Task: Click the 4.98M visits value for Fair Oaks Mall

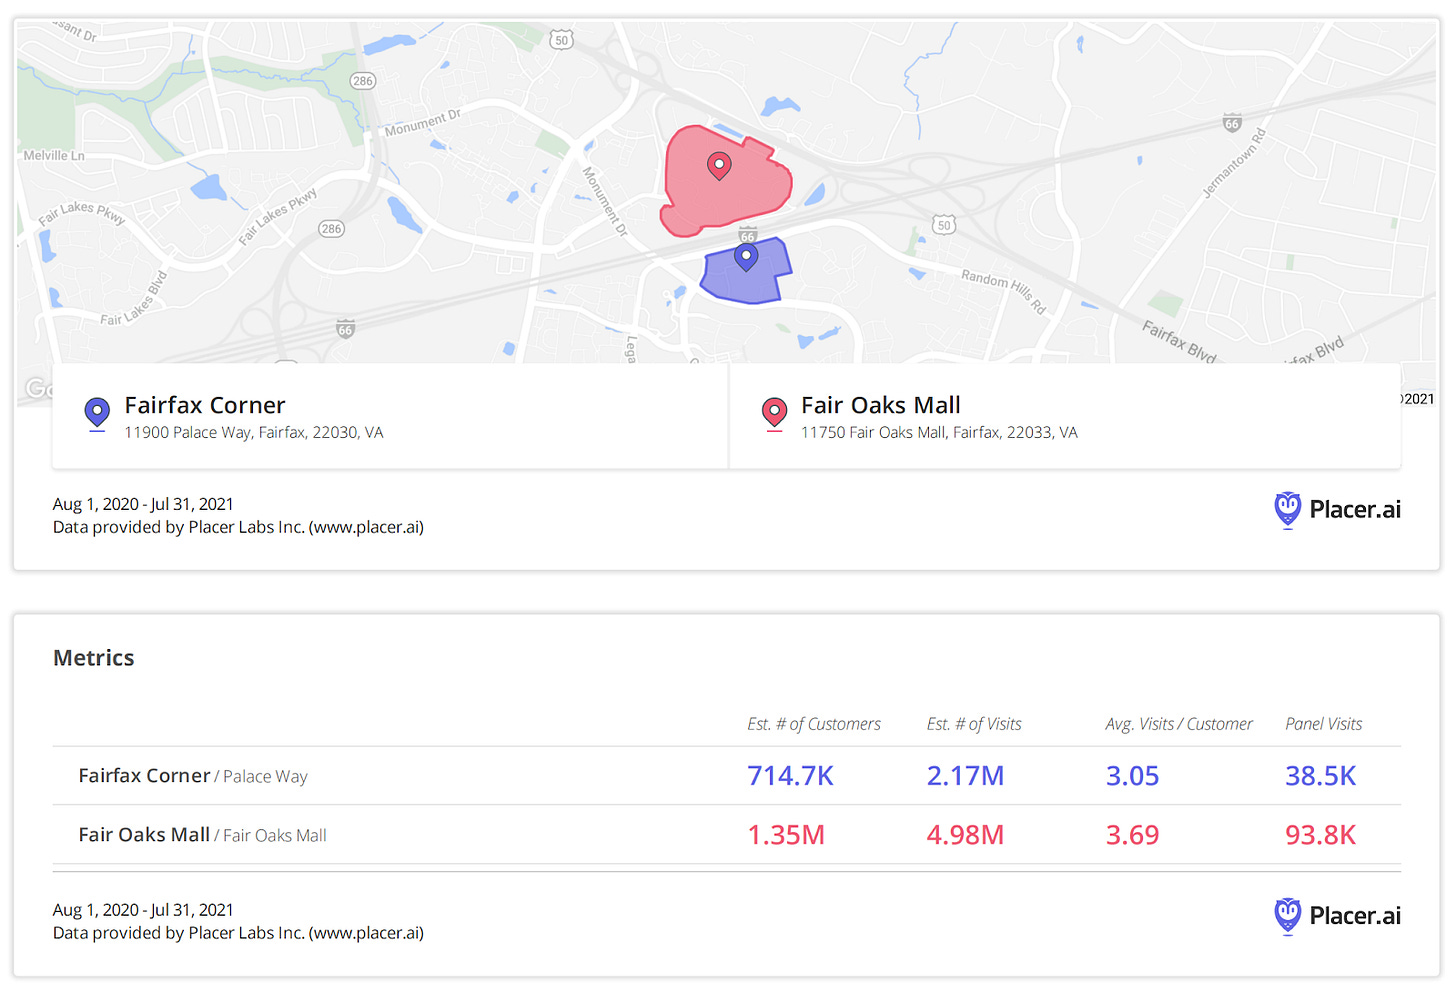Action: pos(965,835)
